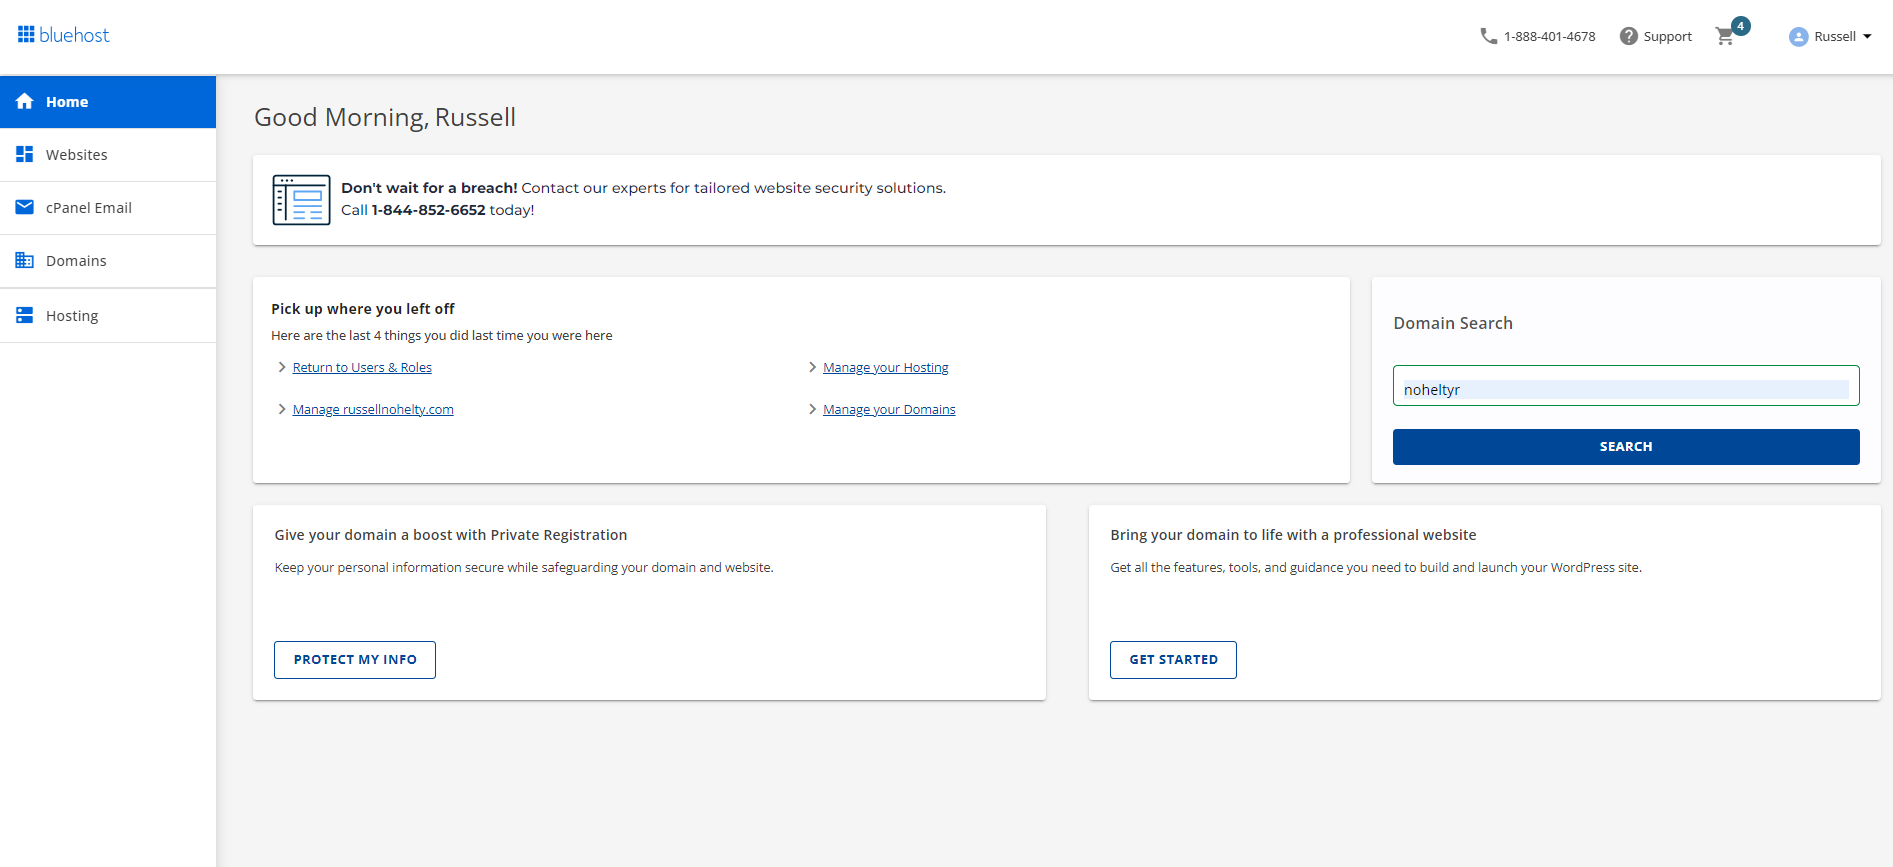1893x867 pixels.
Task: Click the Home house icon
Action: (25, 101)
